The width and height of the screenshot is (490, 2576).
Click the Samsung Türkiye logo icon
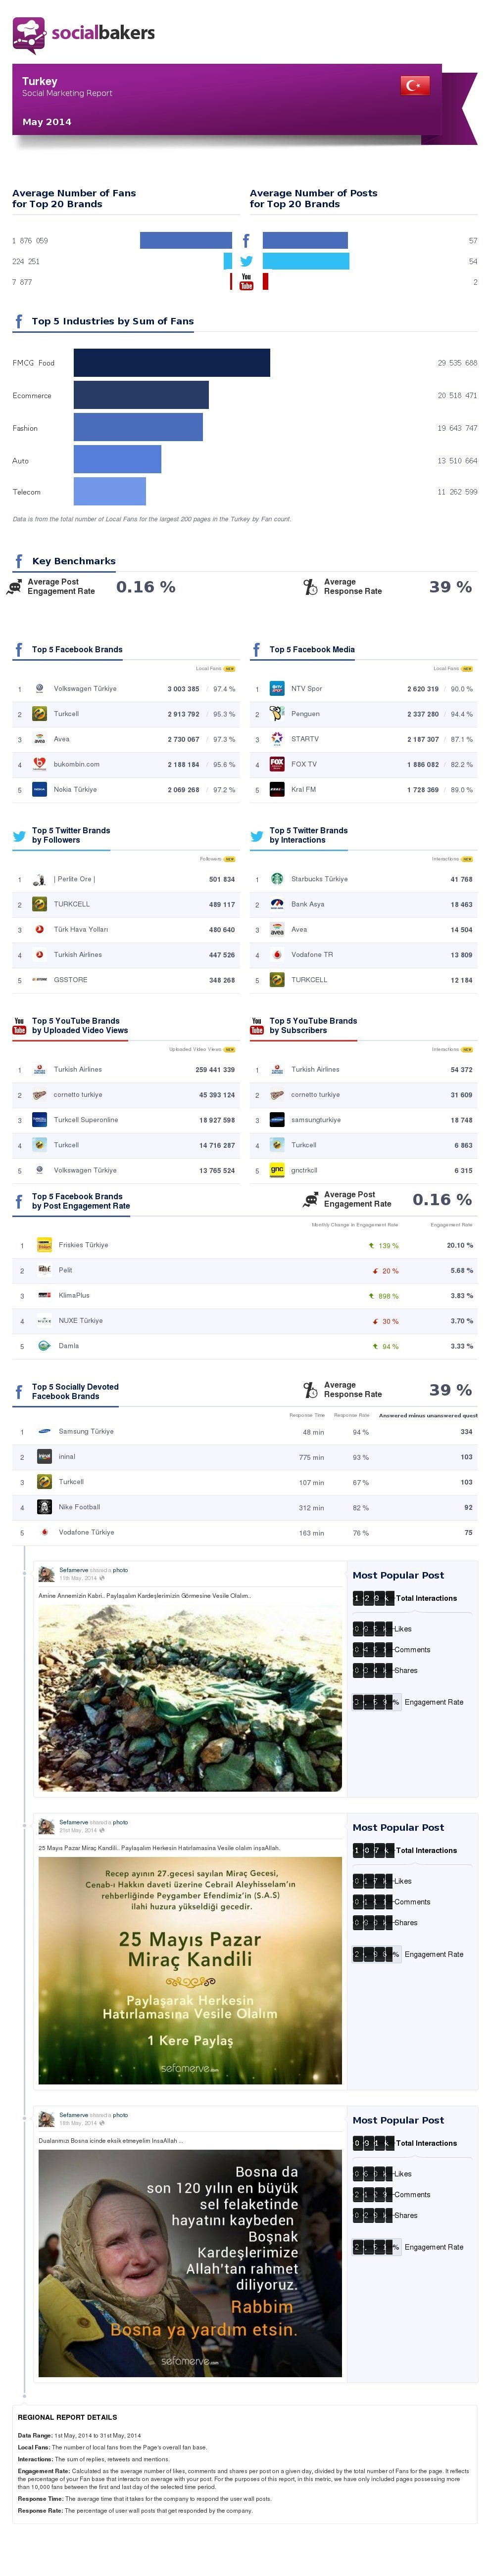point(44,1431)
